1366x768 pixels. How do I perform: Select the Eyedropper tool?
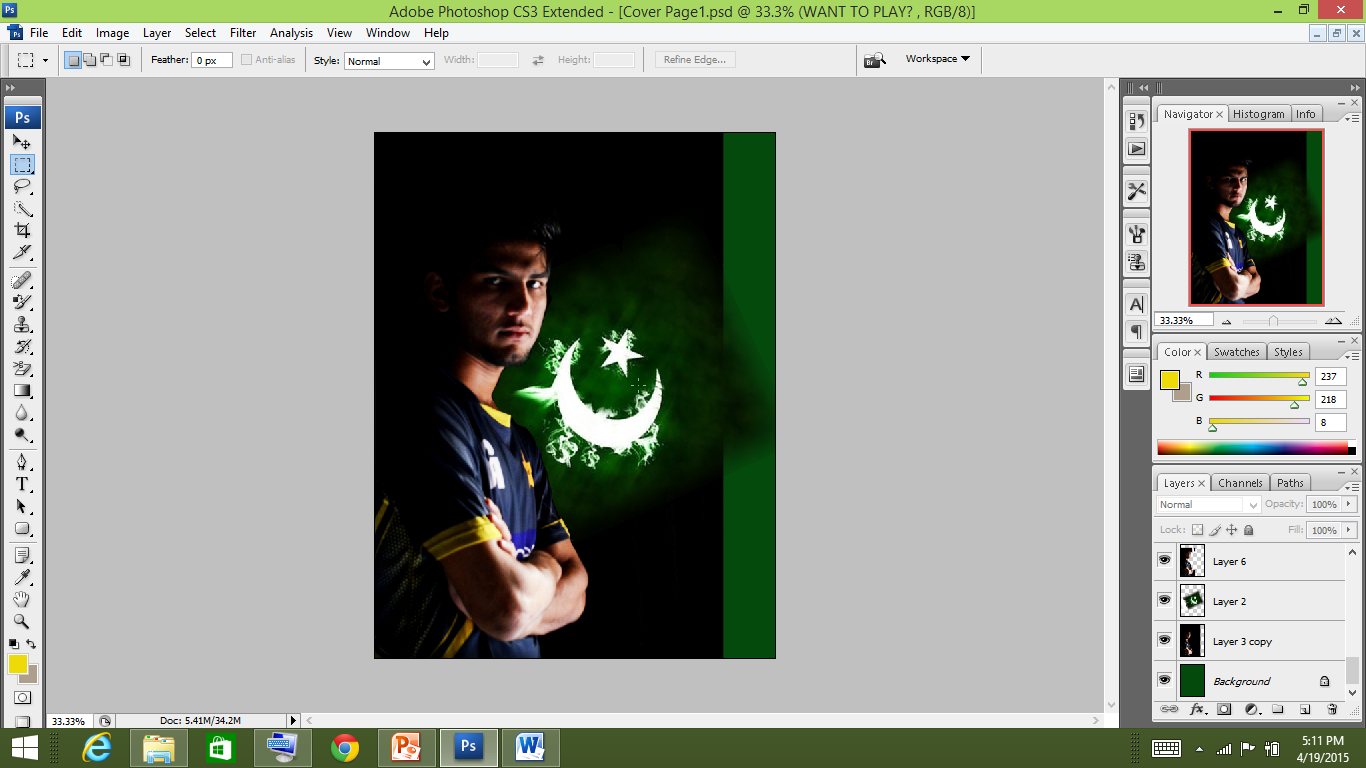click(x=22, y=576)
